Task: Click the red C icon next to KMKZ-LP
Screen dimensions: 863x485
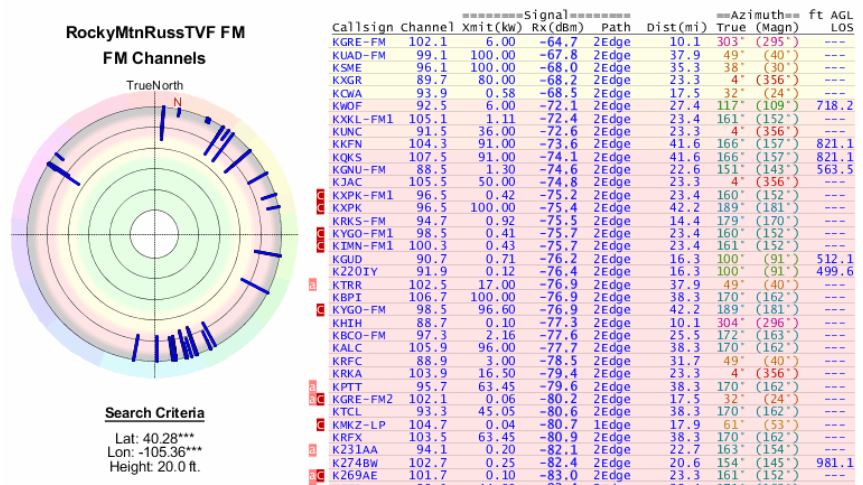Action: [321, 424]
